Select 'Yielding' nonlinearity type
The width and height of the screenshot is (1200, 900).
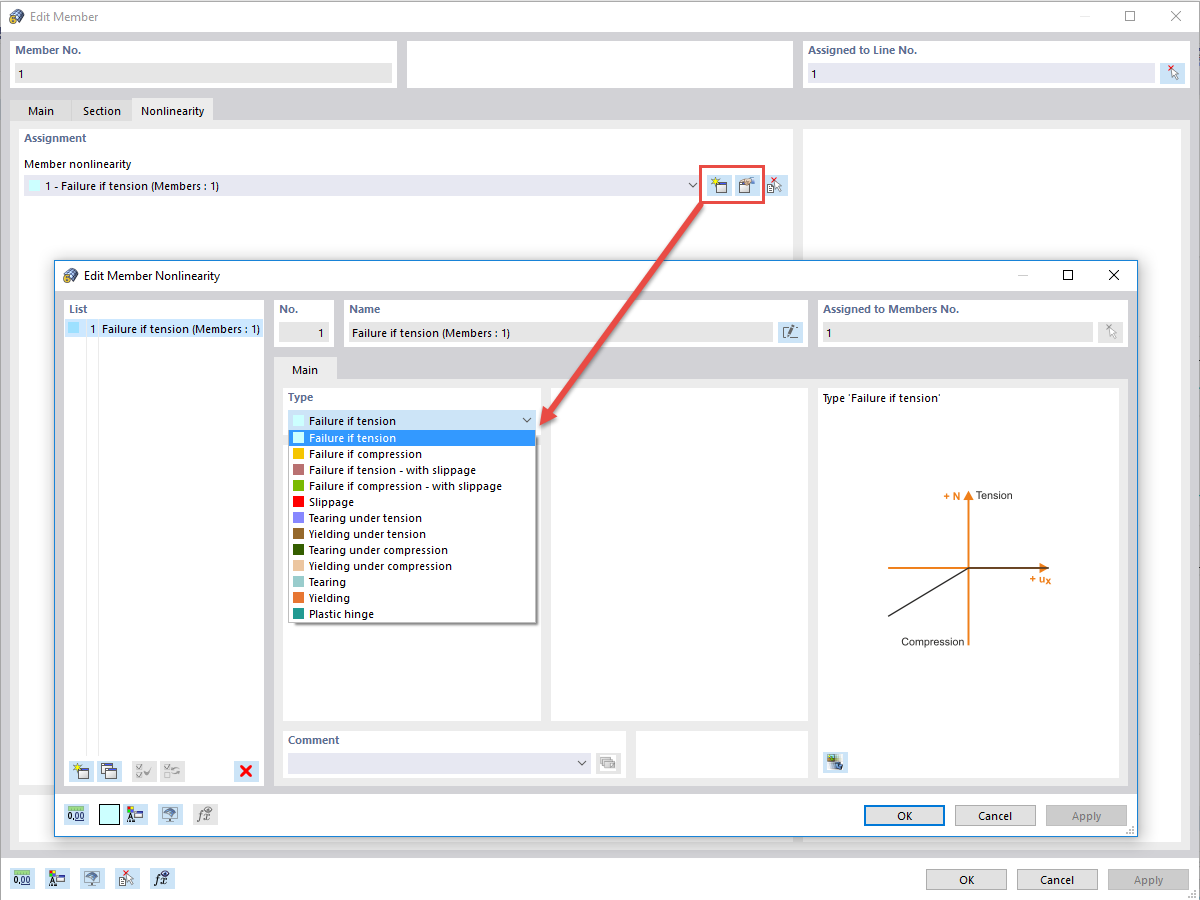coord(412,598)
